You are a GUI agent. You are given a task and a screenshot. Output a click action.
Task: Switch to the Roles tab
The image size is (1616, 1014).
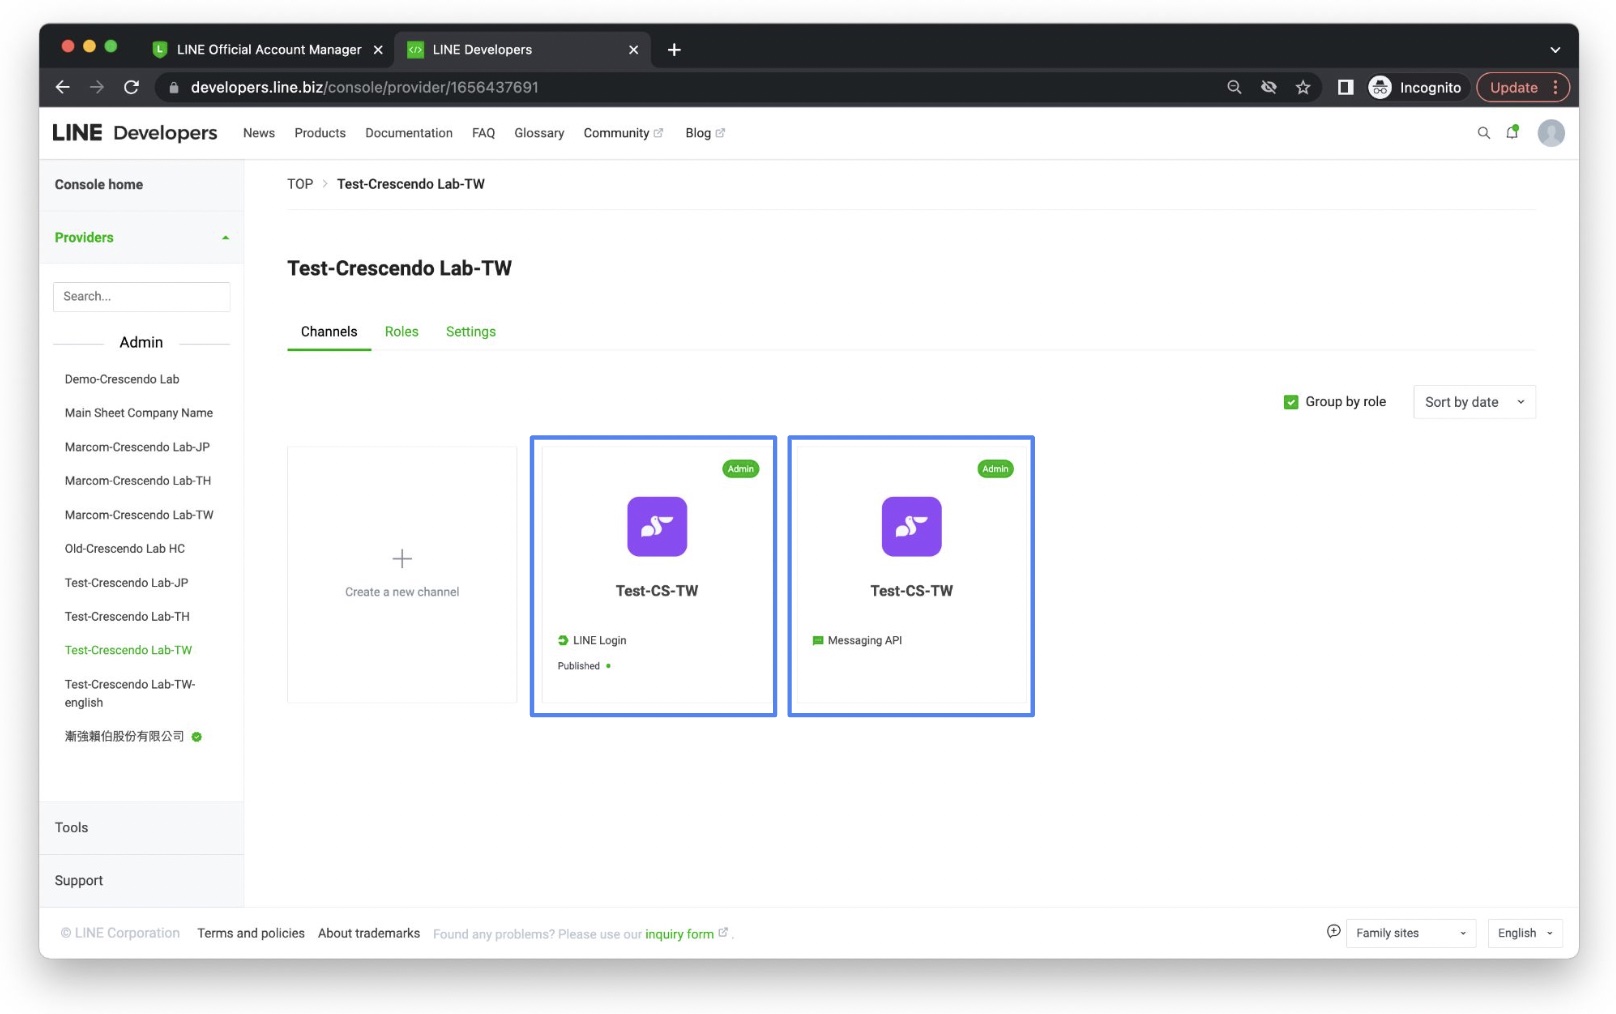[x=401, y=331]
